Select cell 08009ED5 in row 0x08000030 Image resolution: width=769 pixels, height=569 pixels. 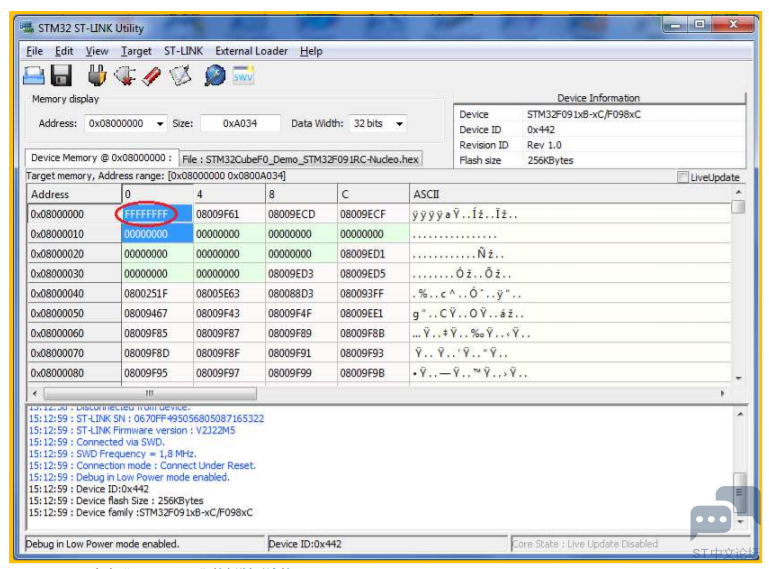coord(373,274)
